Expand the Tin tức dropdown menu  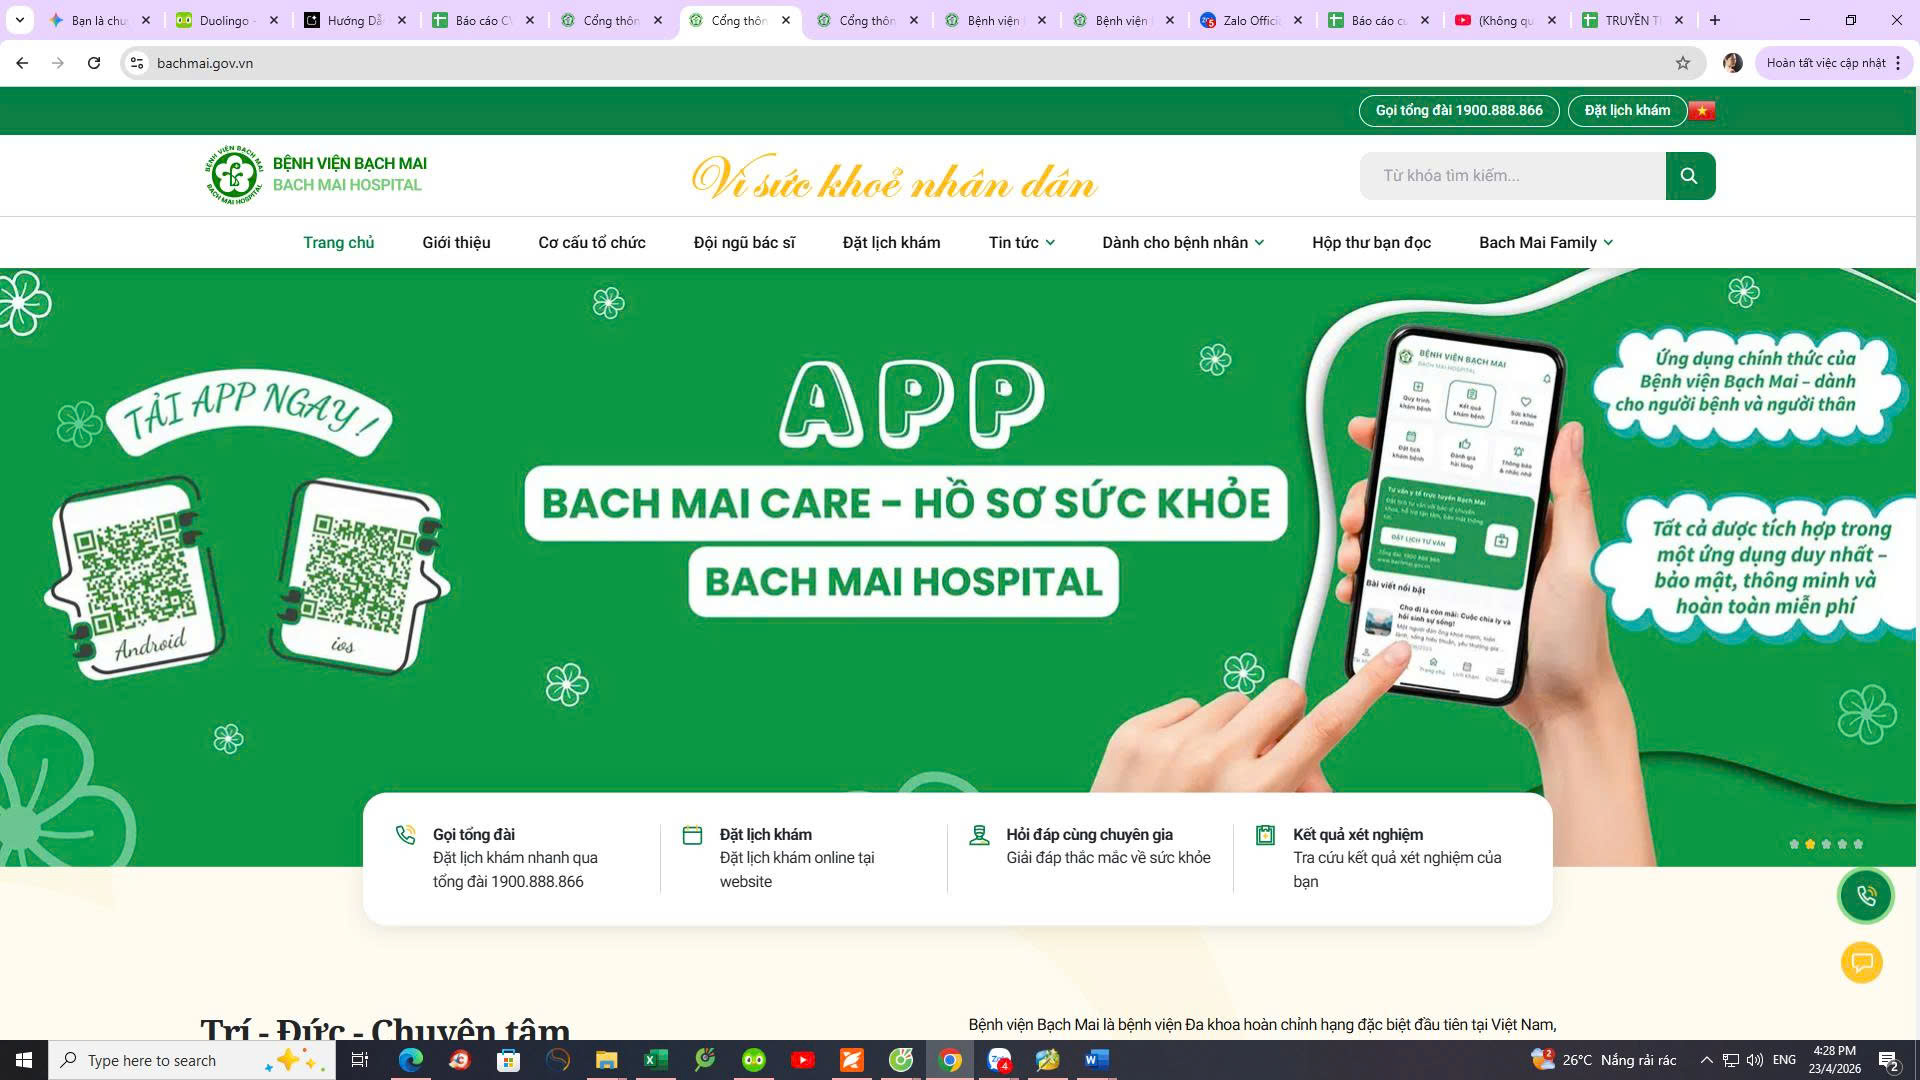(1021, 243)
